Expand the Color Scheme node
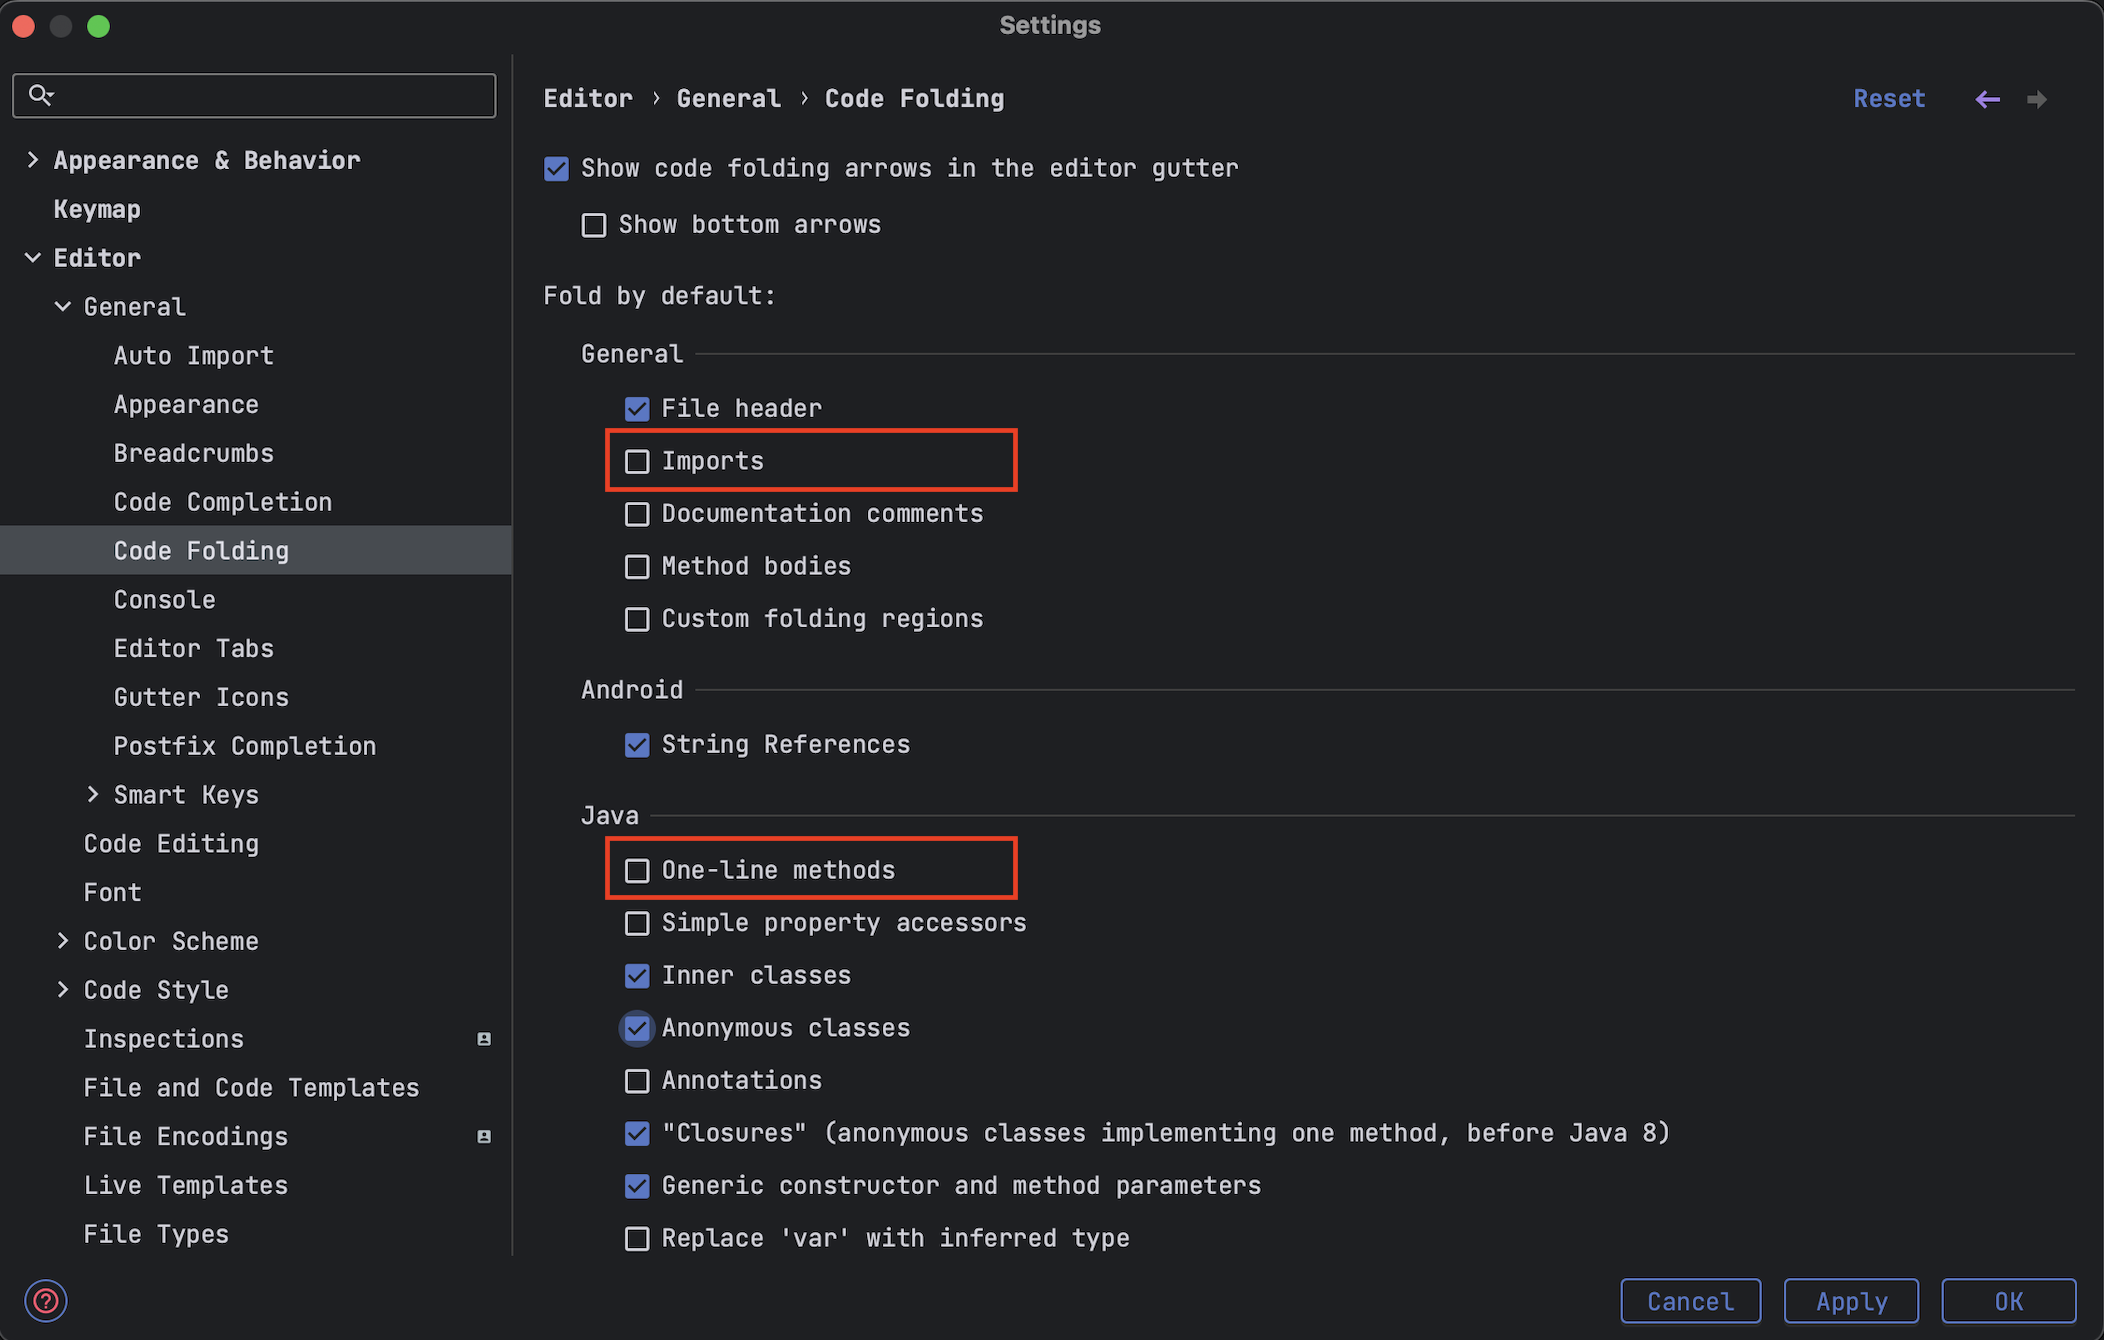Viewport: 2104px width, 1340px height. pos(63,941)
